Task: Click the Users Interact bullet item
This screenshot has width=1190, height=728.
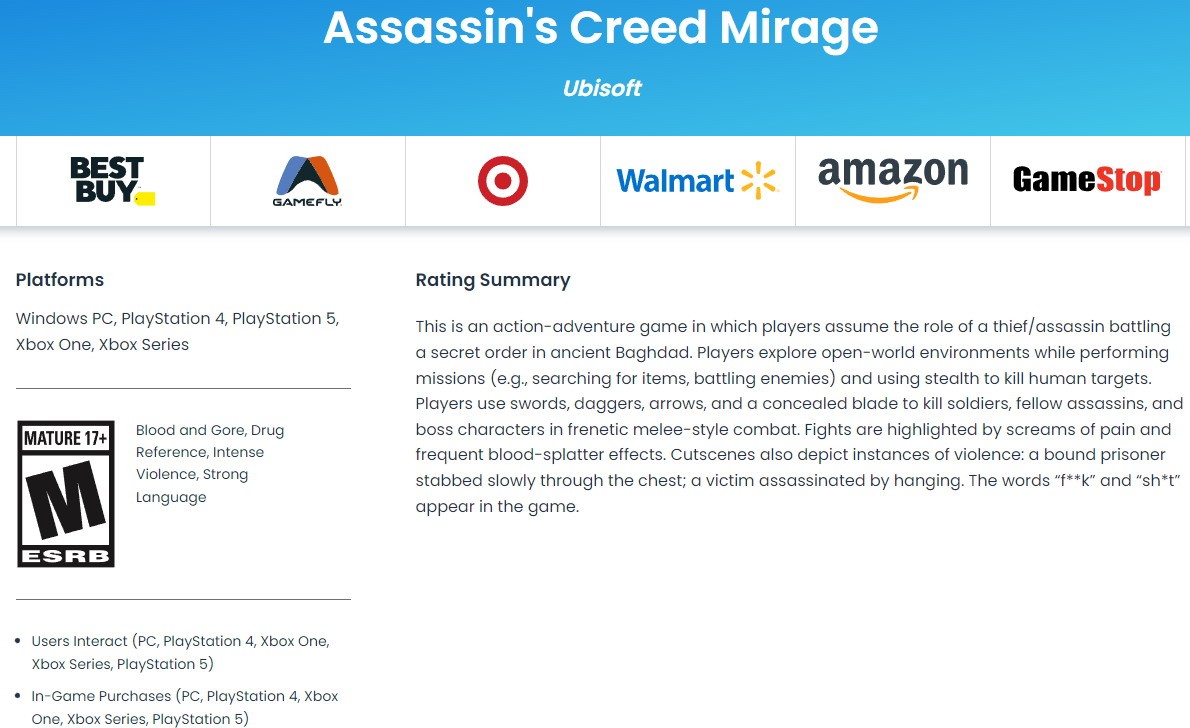Action: coord(181,652)
